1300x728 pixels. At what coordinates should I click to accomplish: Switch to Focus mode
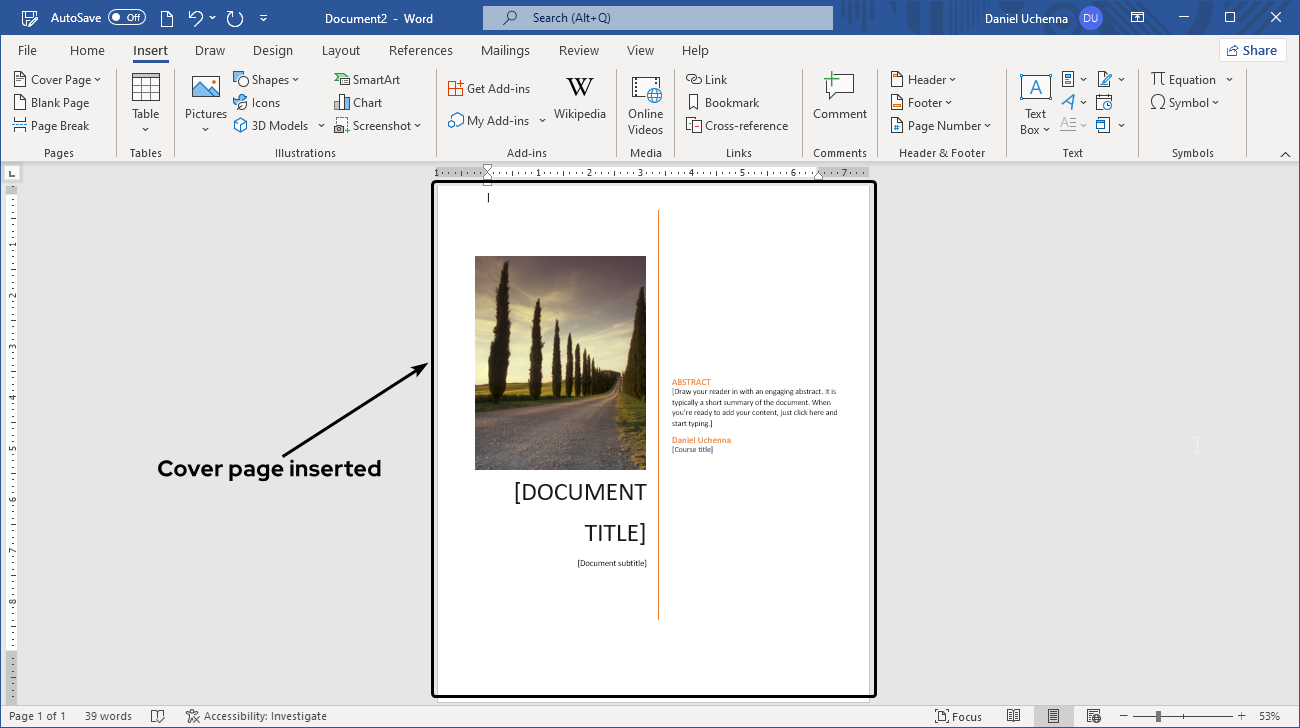point(958,716)
